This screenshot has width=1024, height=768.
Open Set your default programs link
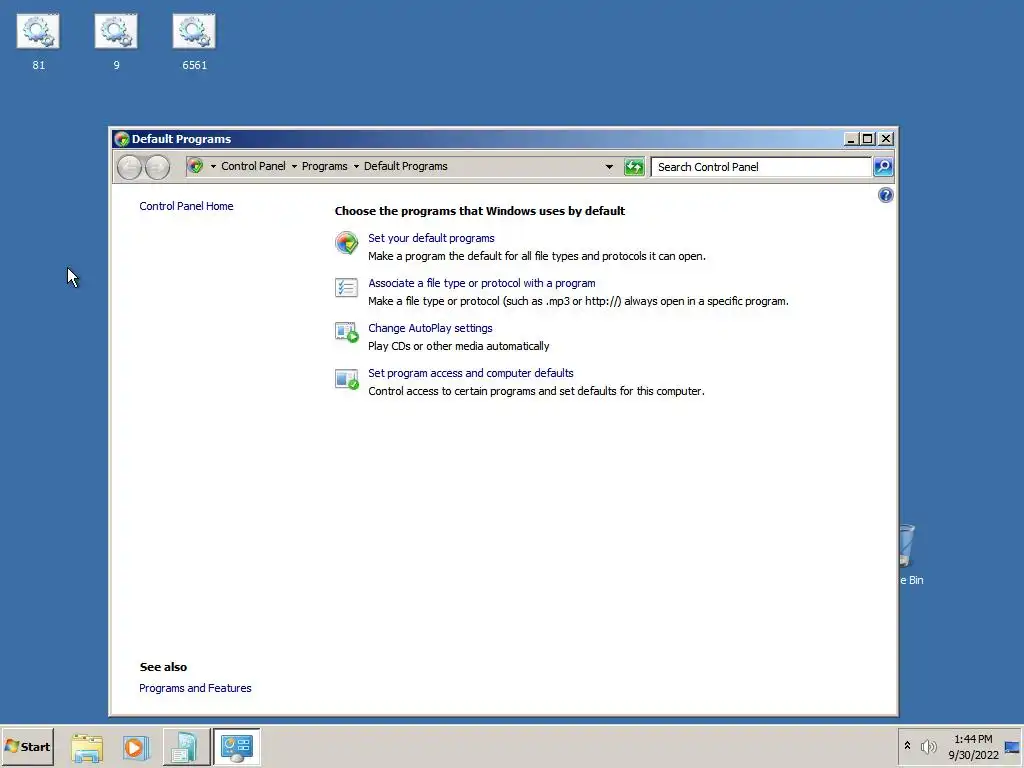point(431,238)
